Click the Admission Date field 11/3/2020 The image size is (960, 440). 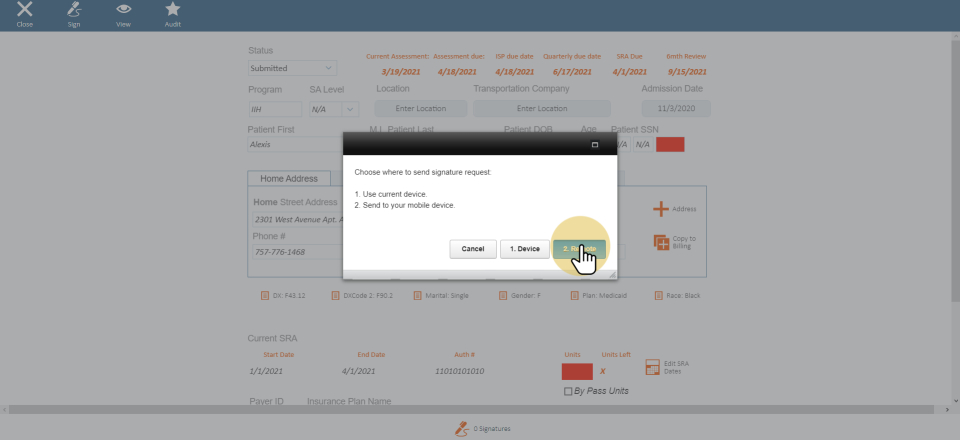[x=676, y=109]
